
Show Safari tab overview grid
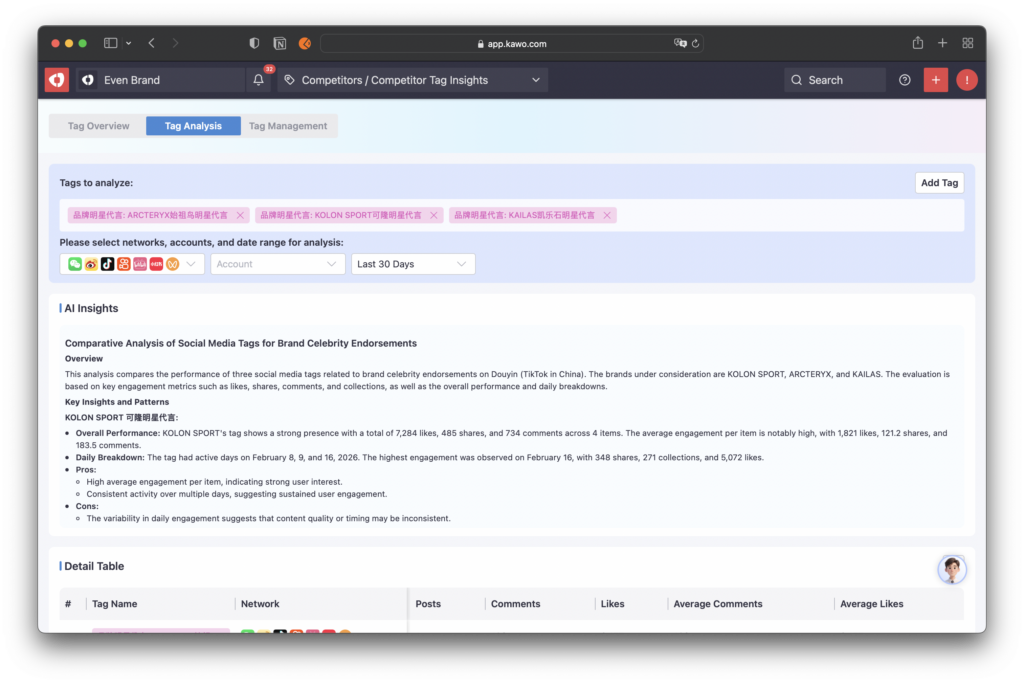coord(967,43)
